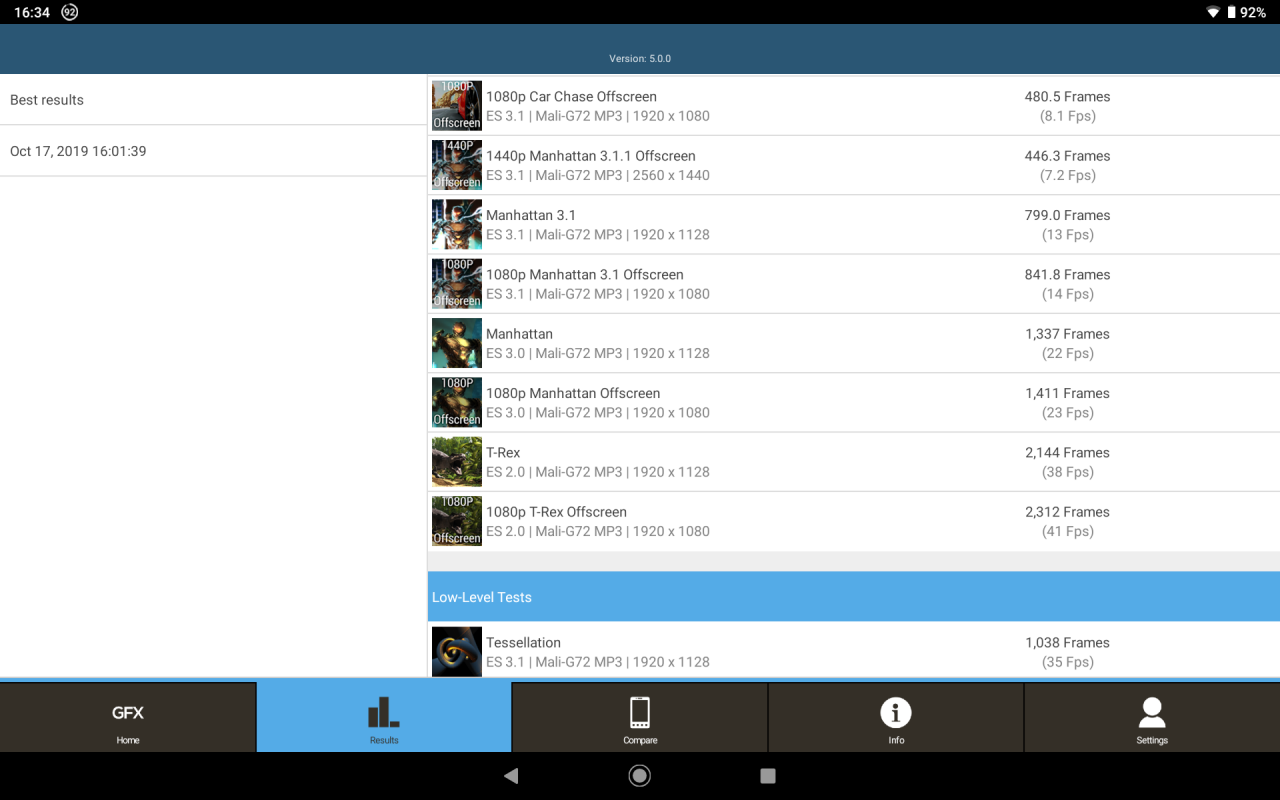Select the Oct 17, 2019 16:01:39 result

(213, 151)
